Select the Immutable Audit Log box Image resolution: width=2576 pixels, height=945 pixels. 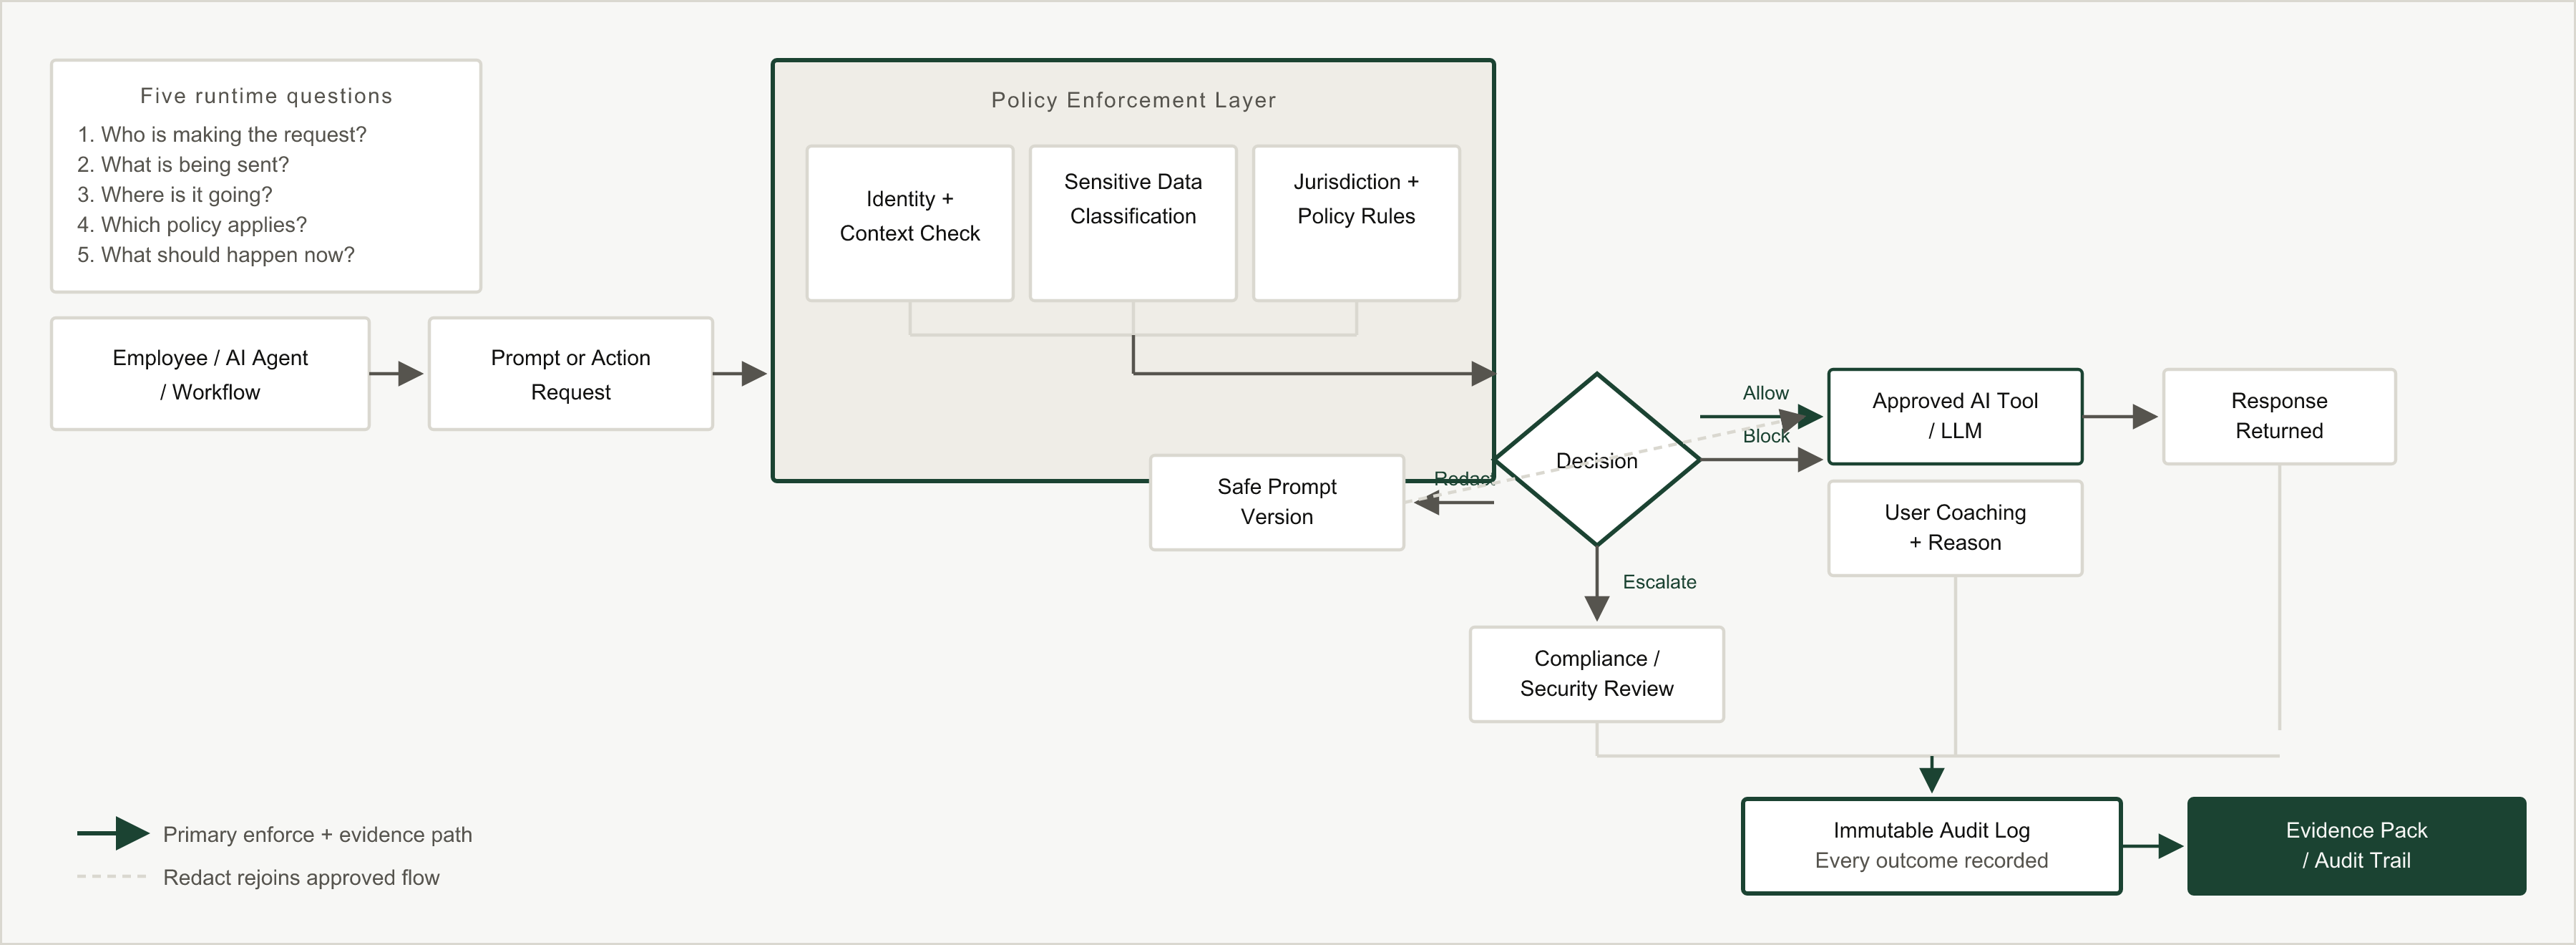pyautogui.click(x=1931, y=846)
